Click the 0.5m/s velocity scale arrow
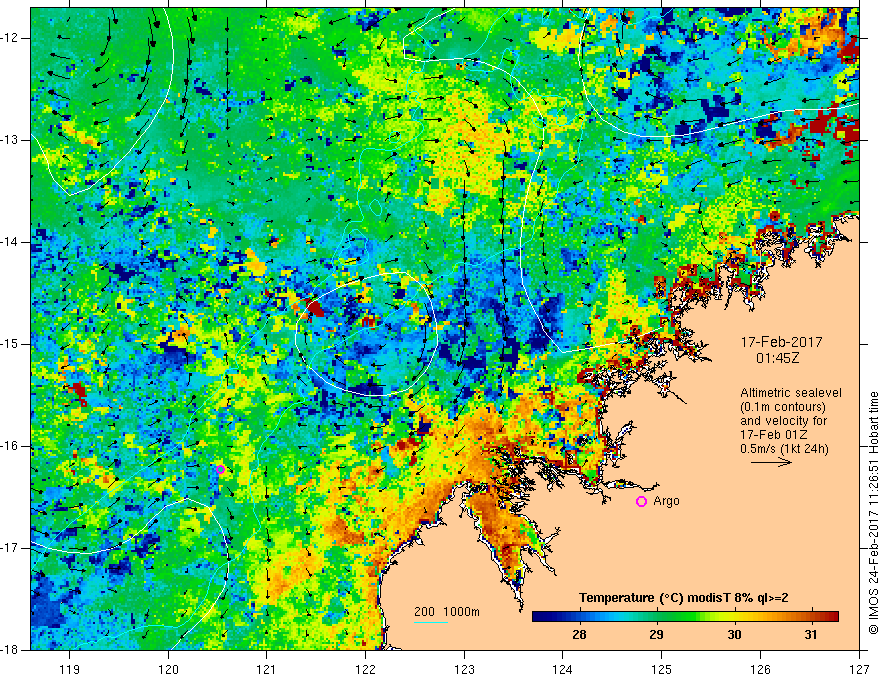The width and height of the screenshot is (880, 680). click(x=771, y=462)
